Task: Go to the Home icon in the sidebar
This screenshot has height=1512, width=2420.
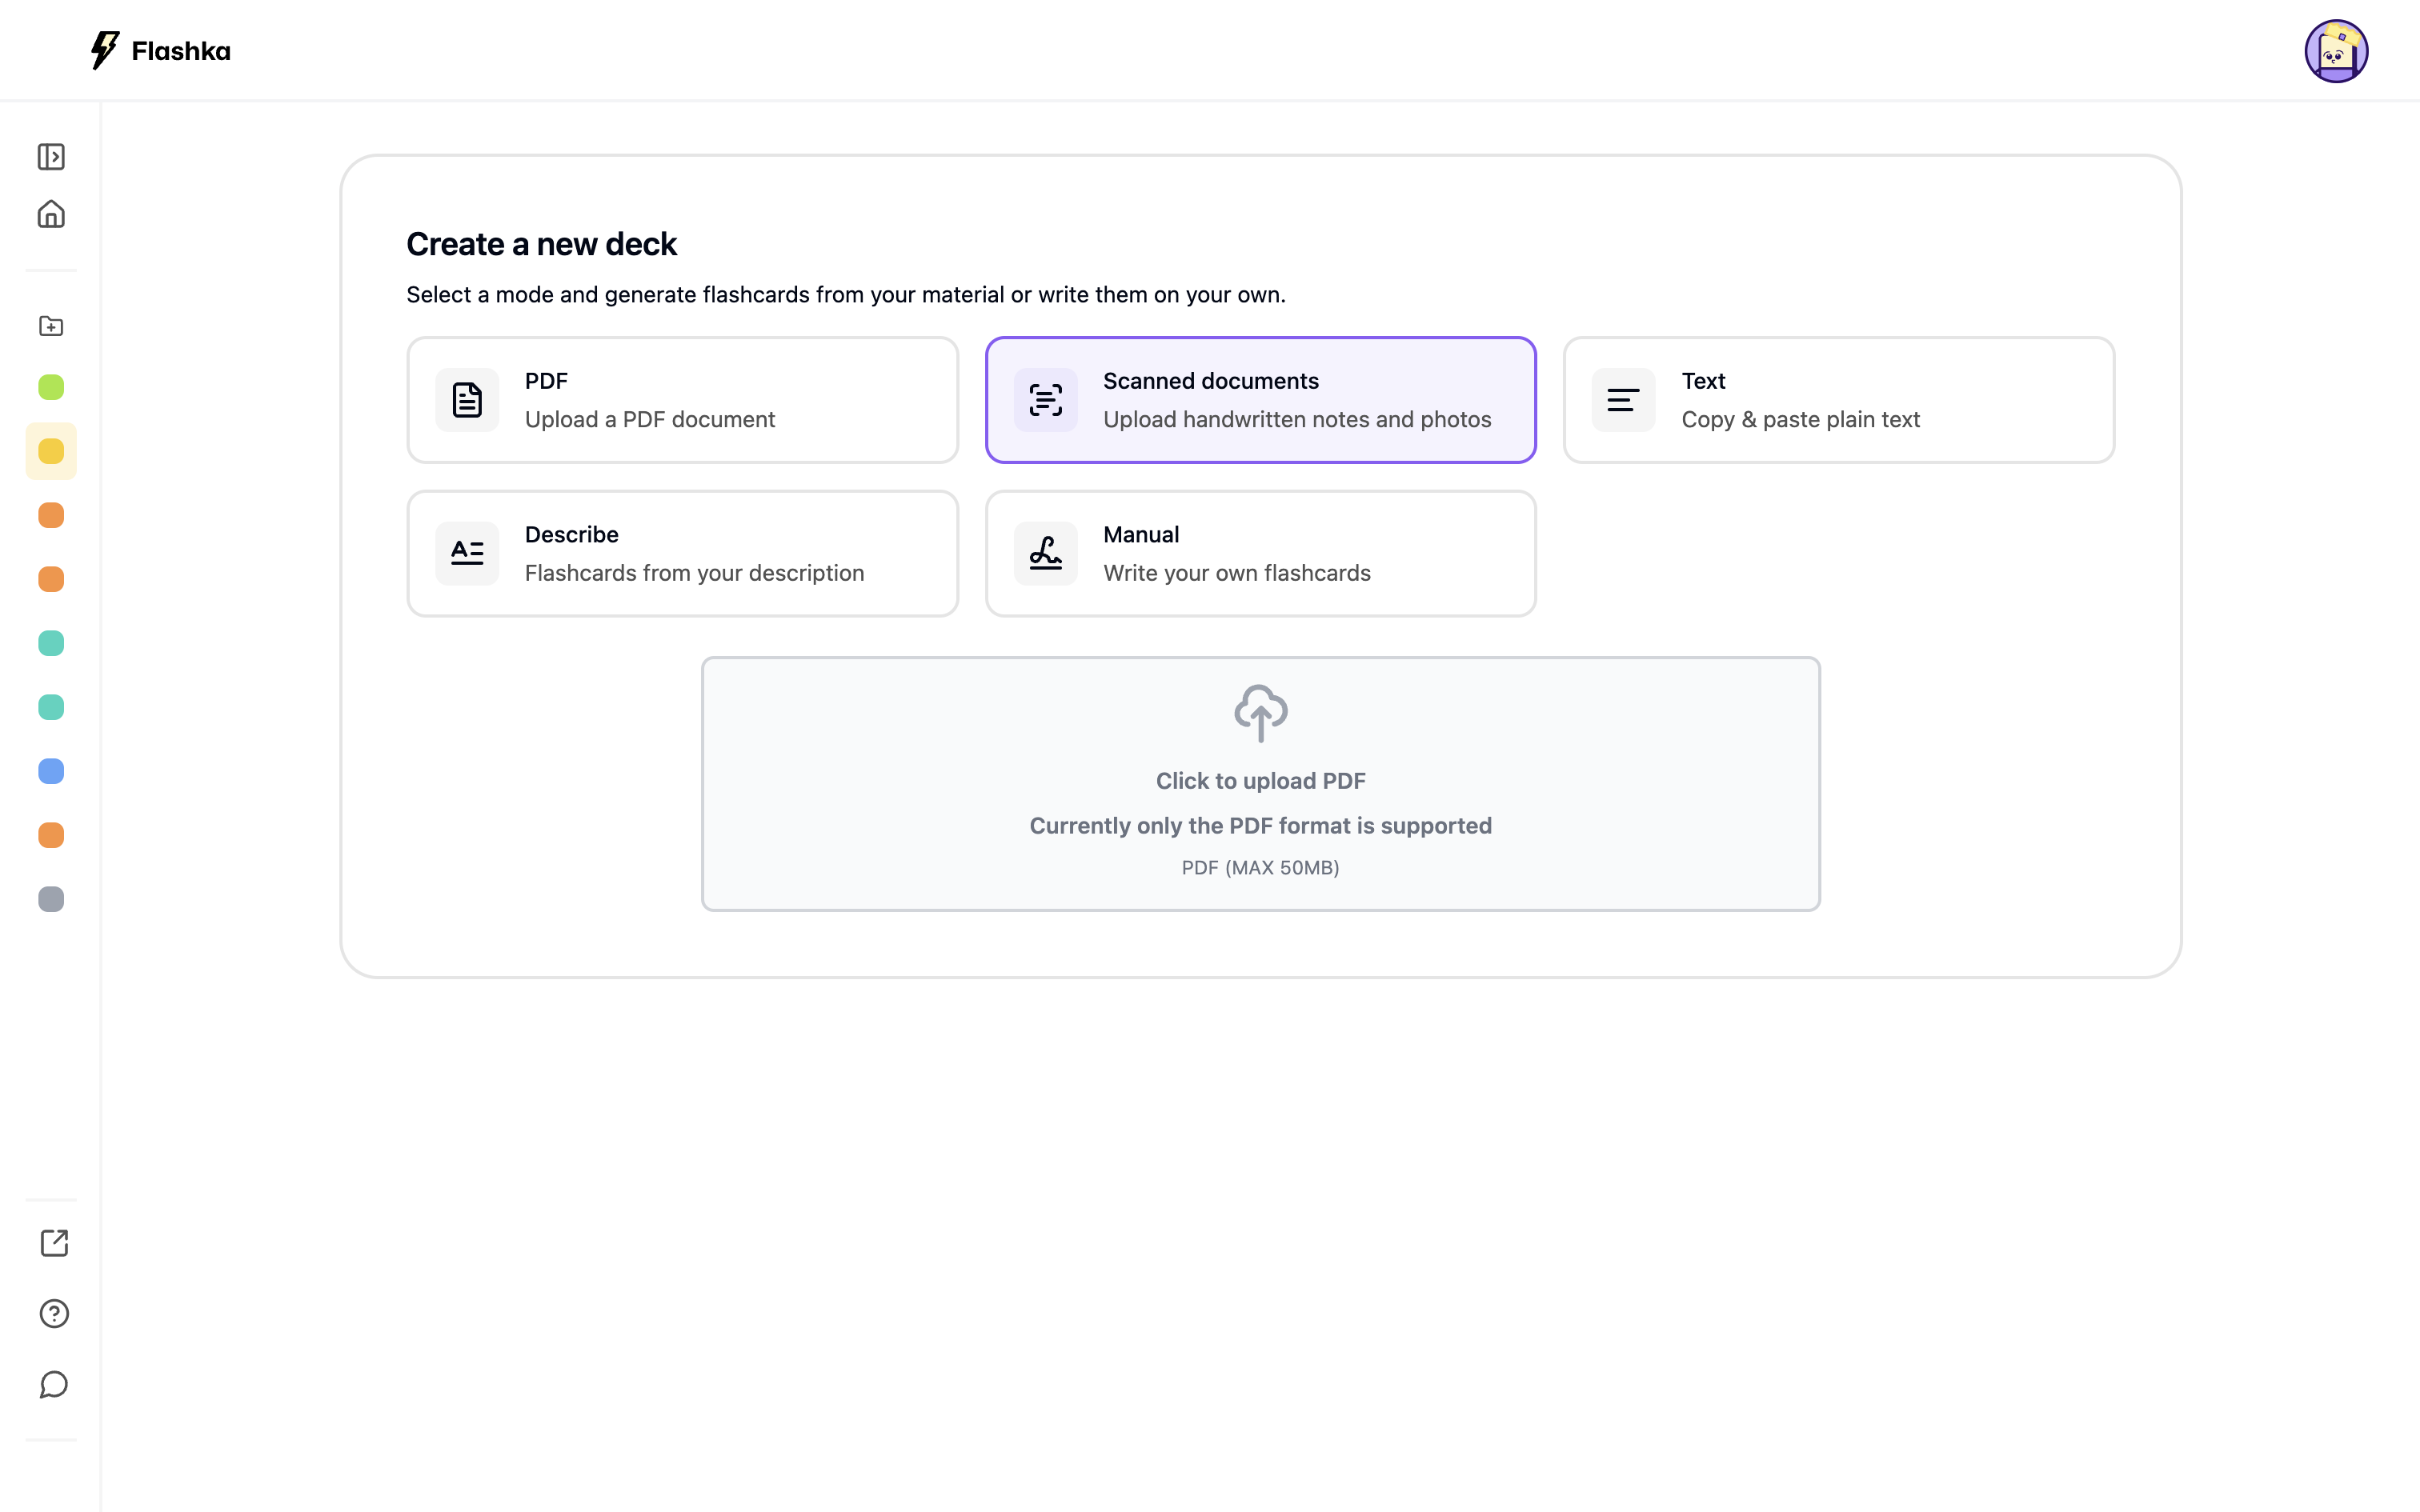Action: coord(51,214)
